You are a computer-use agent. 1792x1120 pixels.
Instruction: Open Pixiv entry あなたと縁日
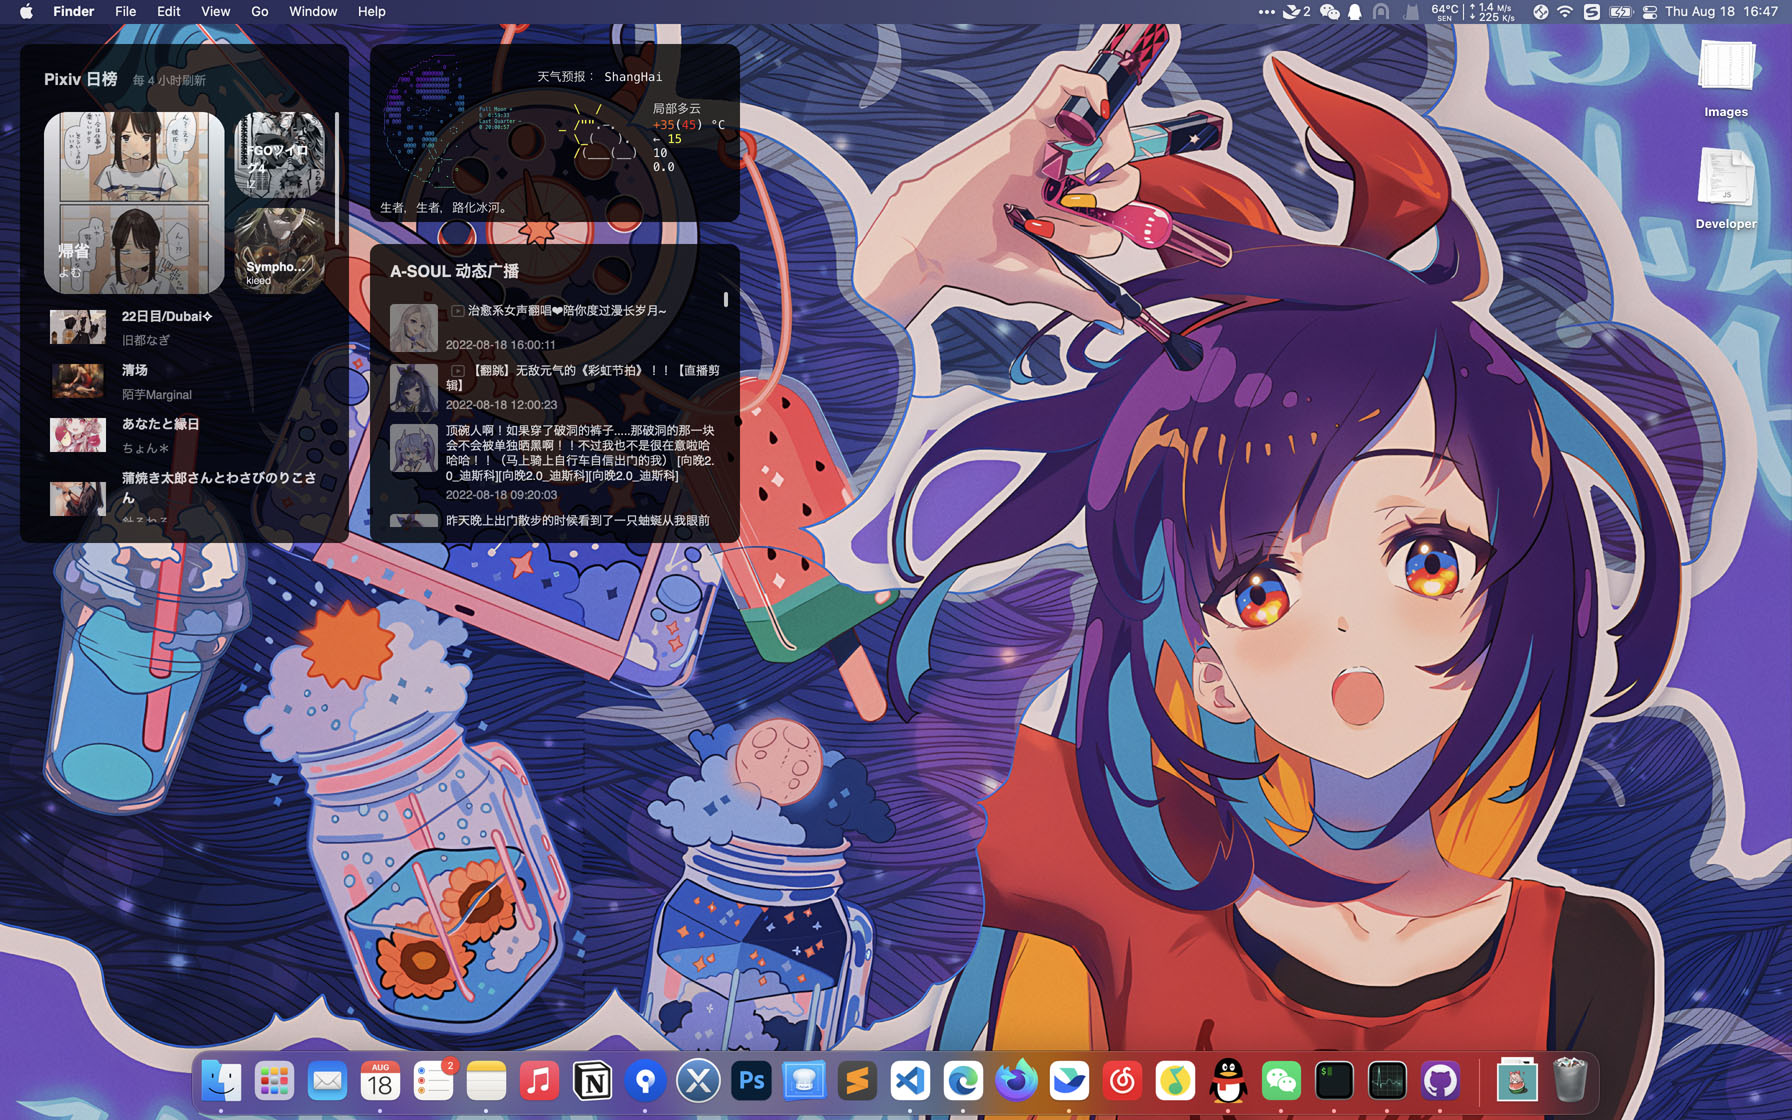[x=185, y=435]
